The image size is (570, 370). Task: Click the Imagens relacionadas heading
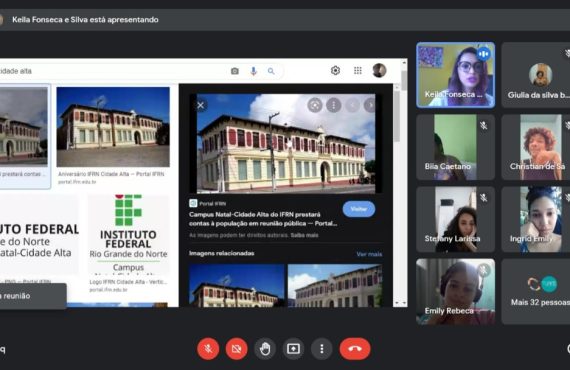[221, 253]
